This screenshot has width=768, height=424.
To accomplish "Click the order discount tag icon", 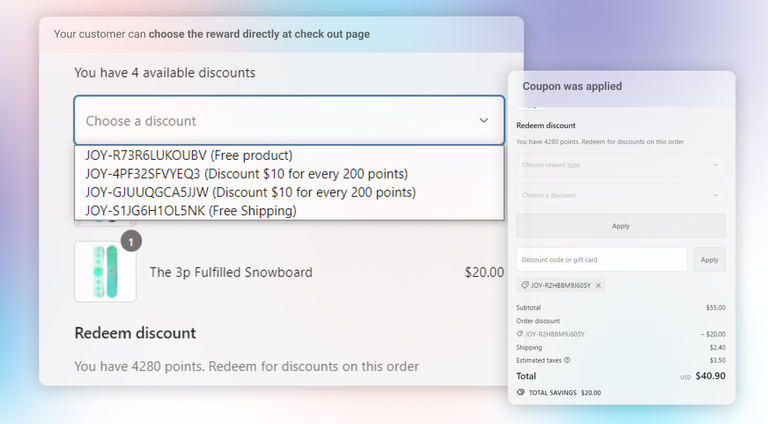I will [x=520, y=333].
